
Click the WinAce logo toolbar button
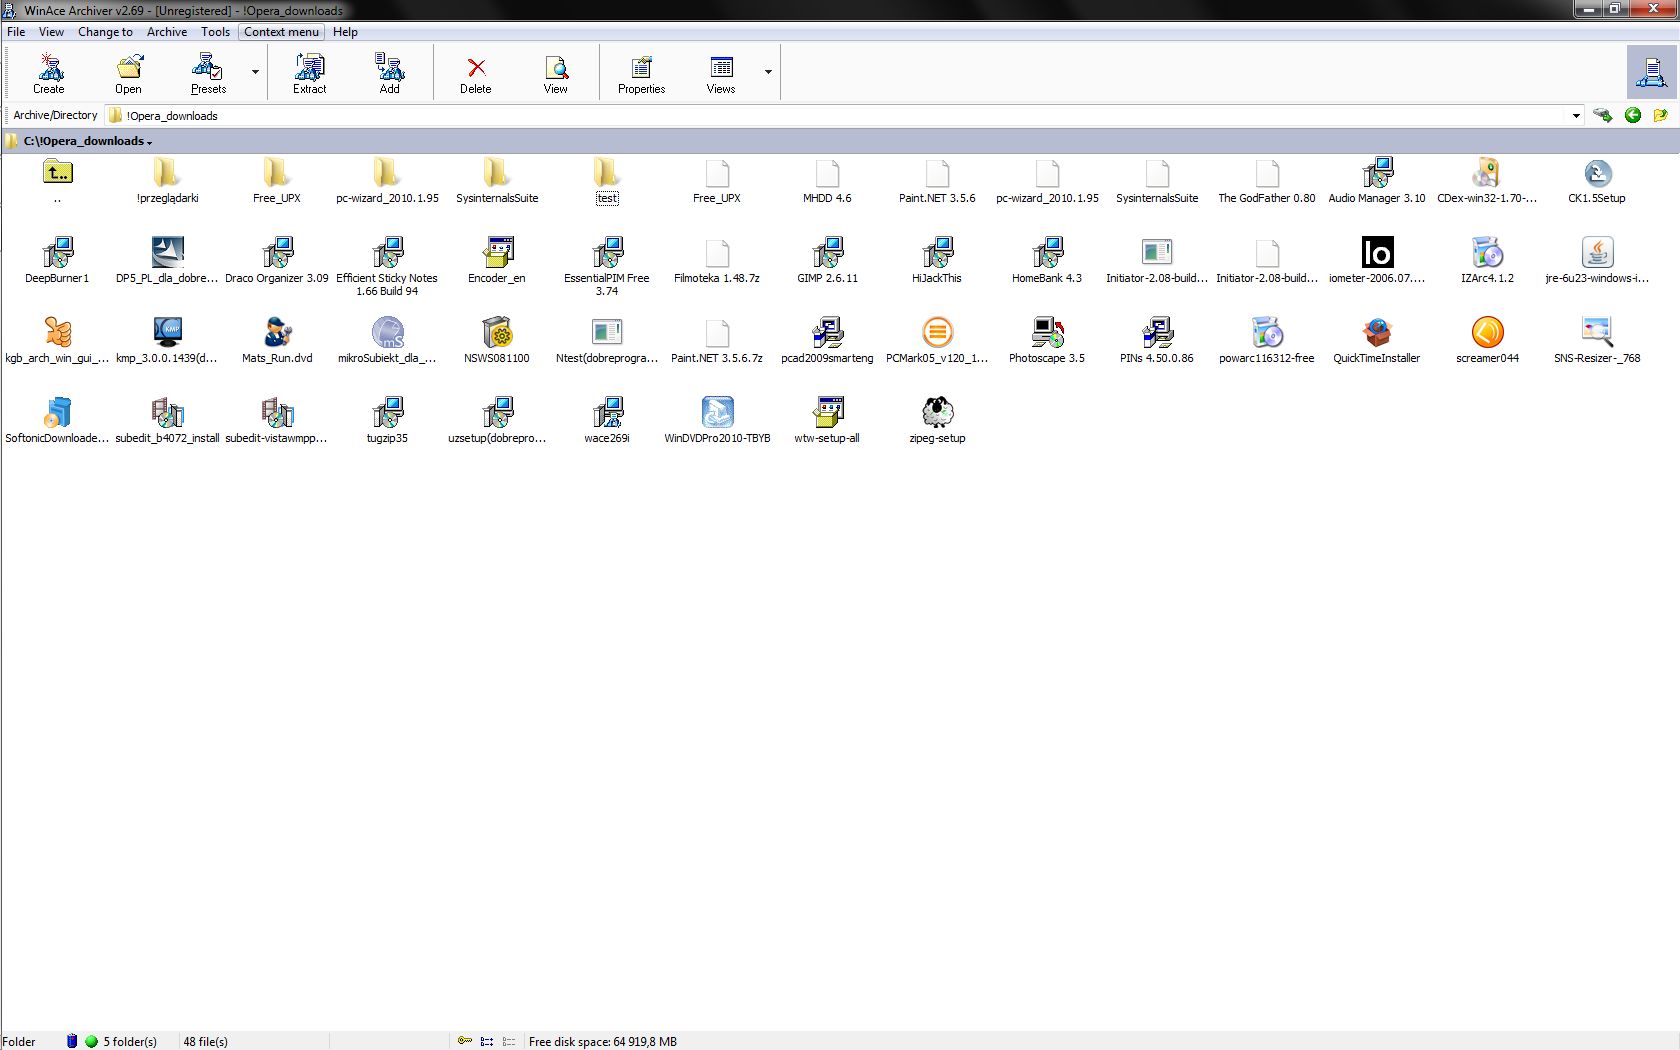point(1650,72)
